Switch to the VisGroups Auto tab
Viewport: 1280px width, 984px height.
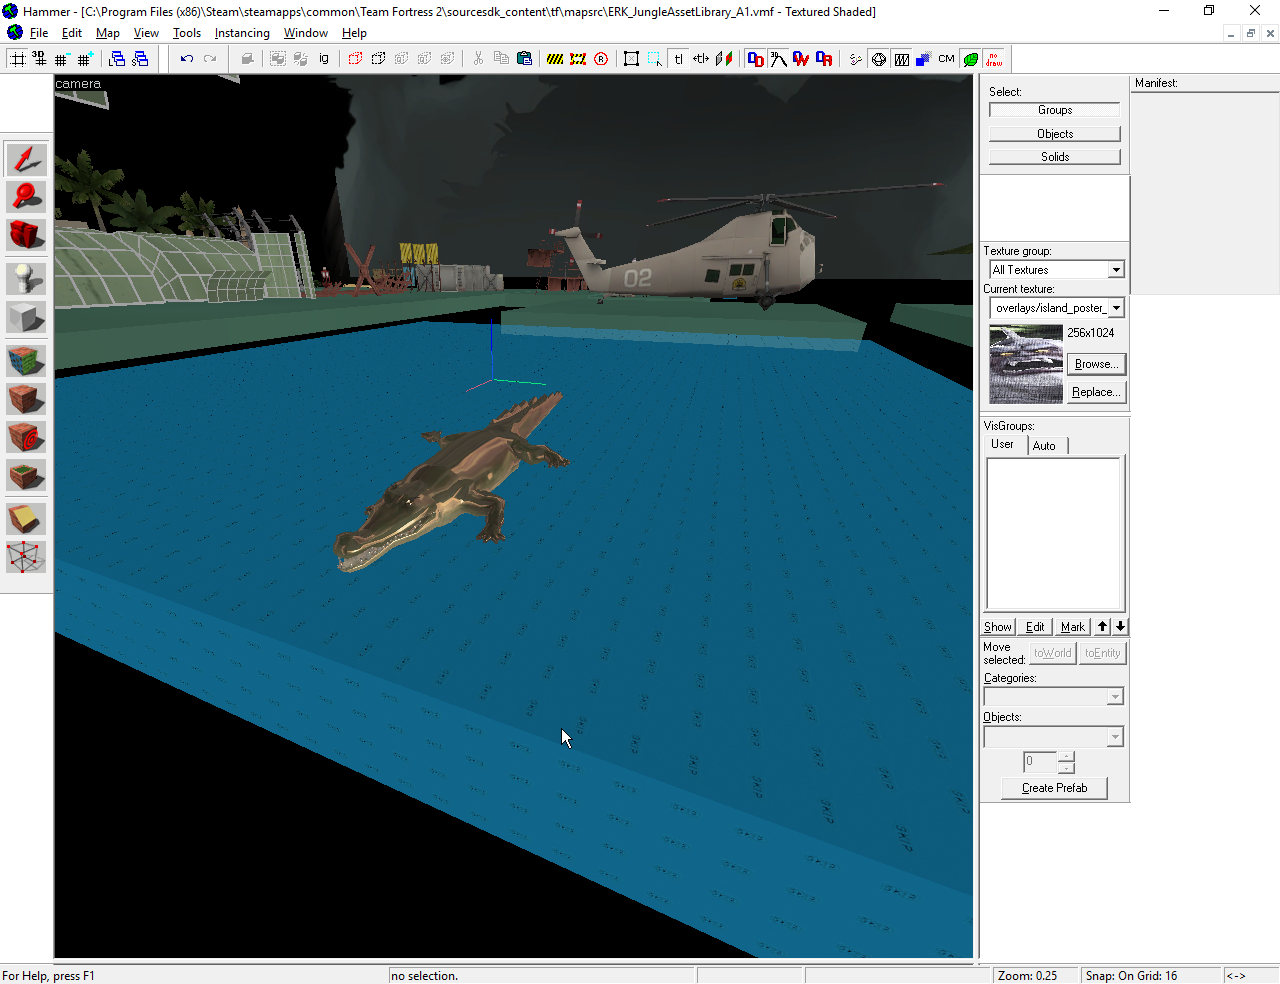pyautogui.click(x=1045, y=446)
